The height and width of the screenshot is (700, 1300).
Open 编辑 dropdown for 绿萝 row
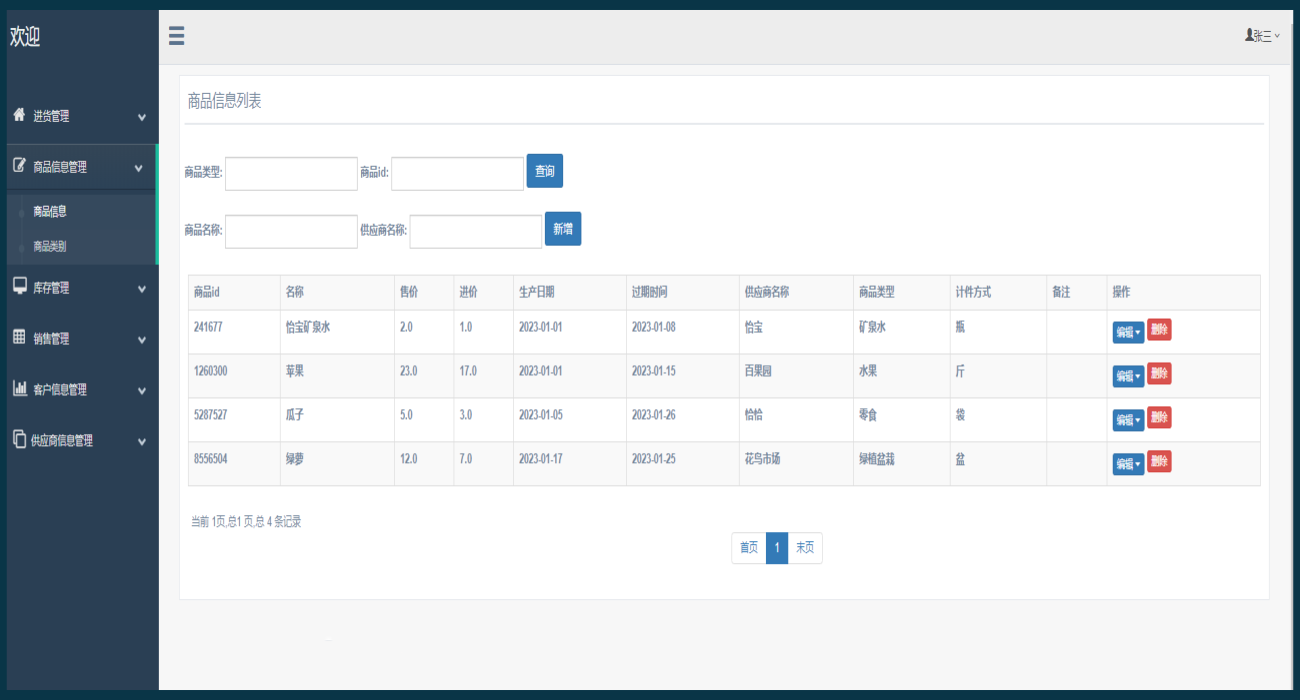pyautogui.click(x=1128, y=464)
